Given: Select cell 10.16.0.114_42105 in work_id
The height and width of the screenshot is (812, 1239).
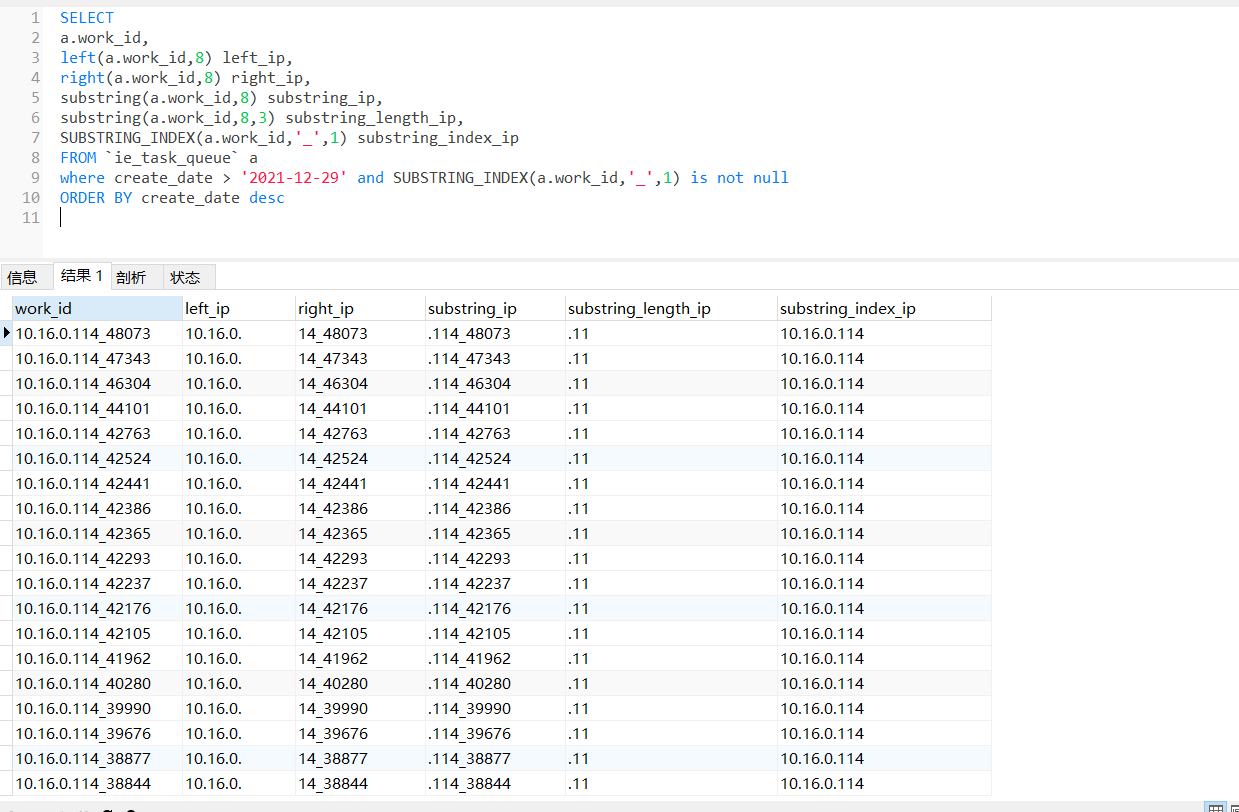Looking at the screenshot, I should click(x=97, y=633).
